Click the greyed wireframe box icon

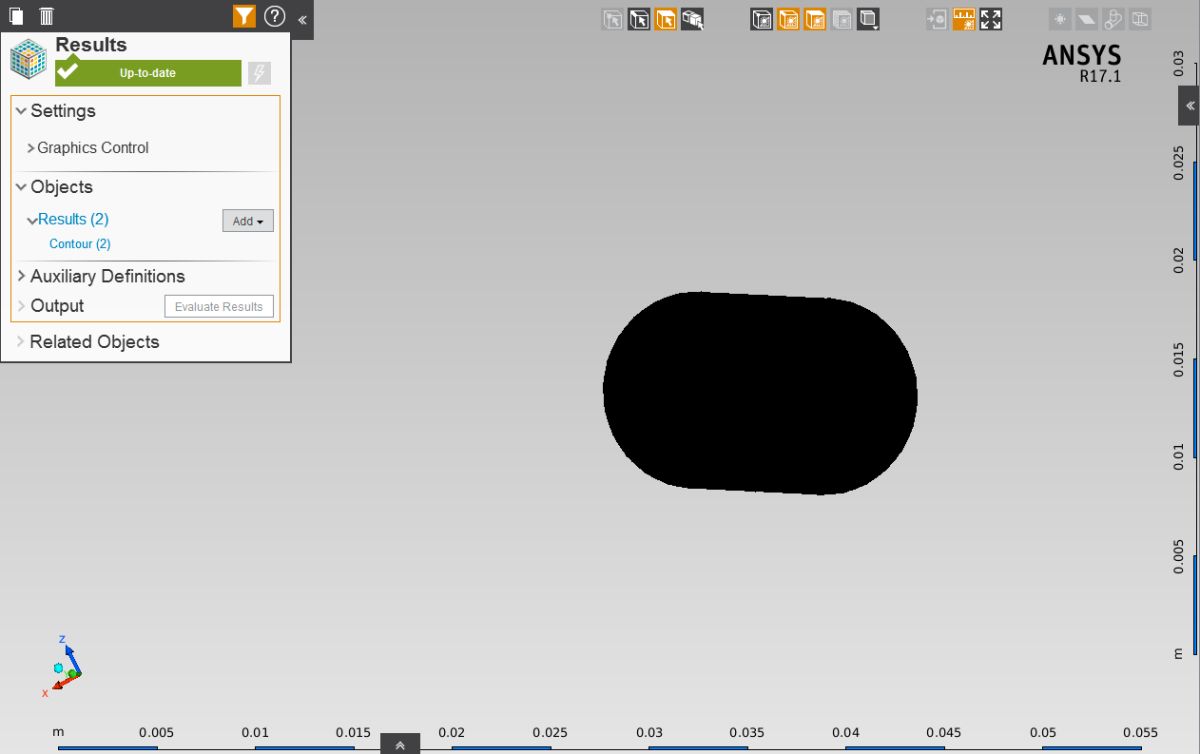click(x=1140, y=18)
